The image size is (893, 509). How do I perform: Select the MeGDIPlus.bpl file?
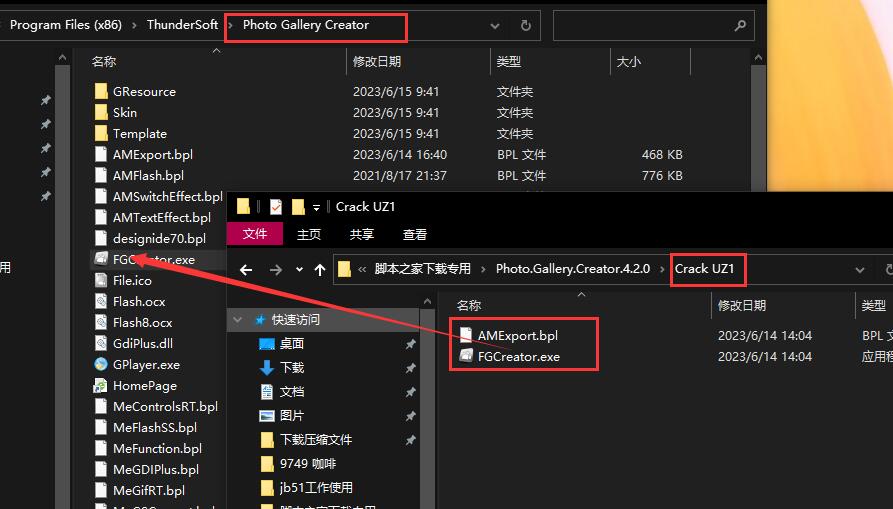pos(147,470)
